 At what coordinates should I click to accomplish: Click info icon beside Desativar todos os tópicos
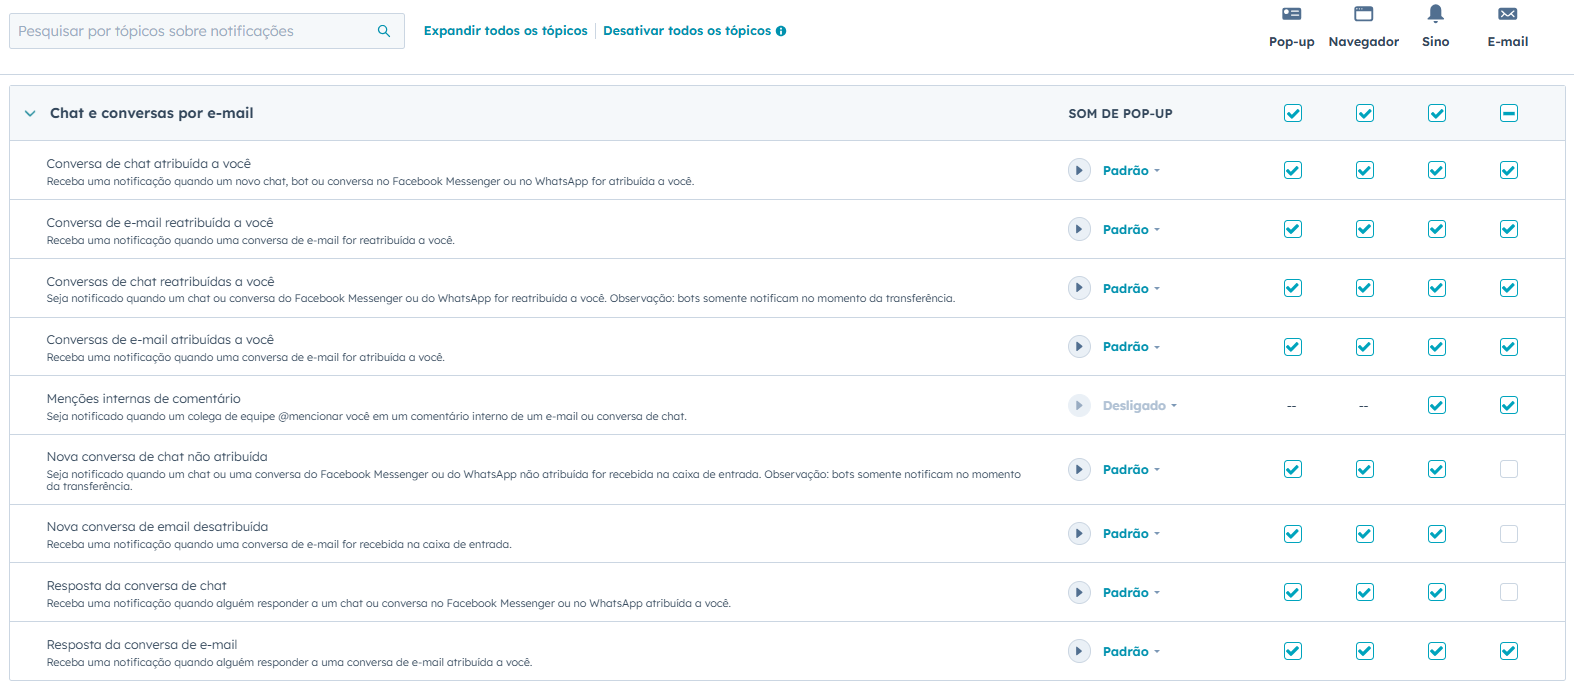click(781, 31)
